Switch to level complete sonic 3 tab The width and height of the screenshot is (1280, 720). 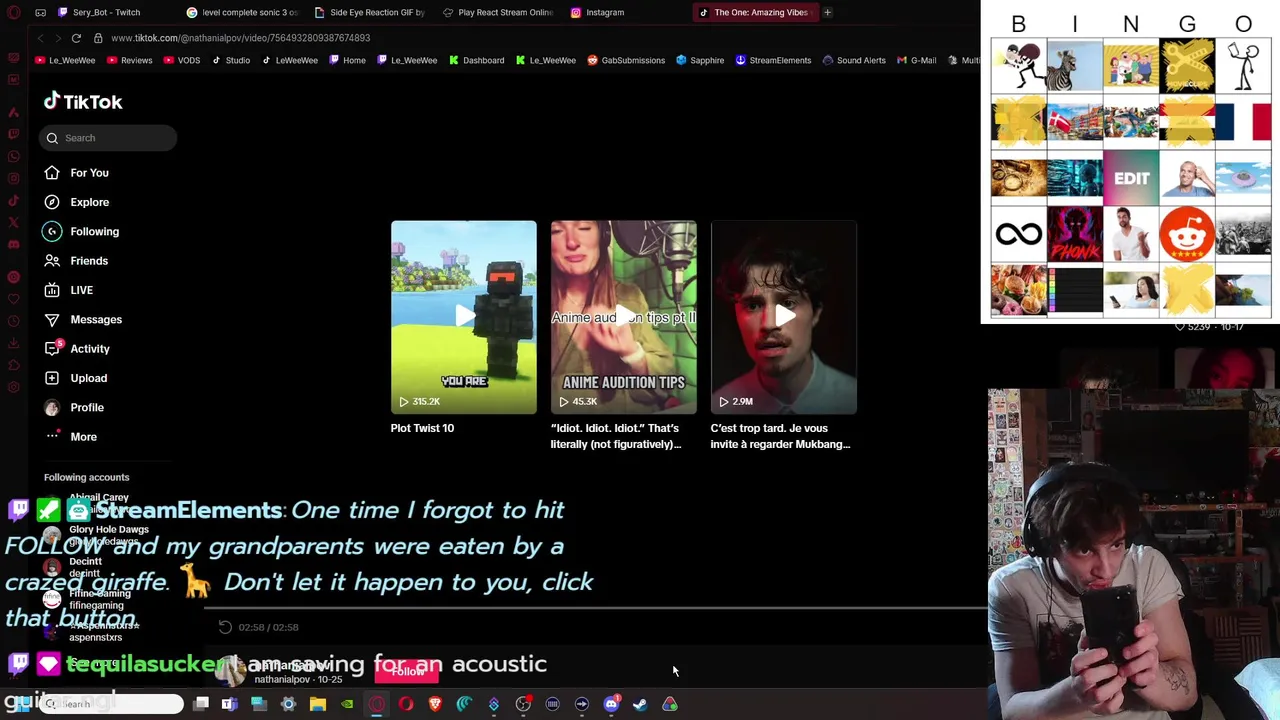(243, 12)
